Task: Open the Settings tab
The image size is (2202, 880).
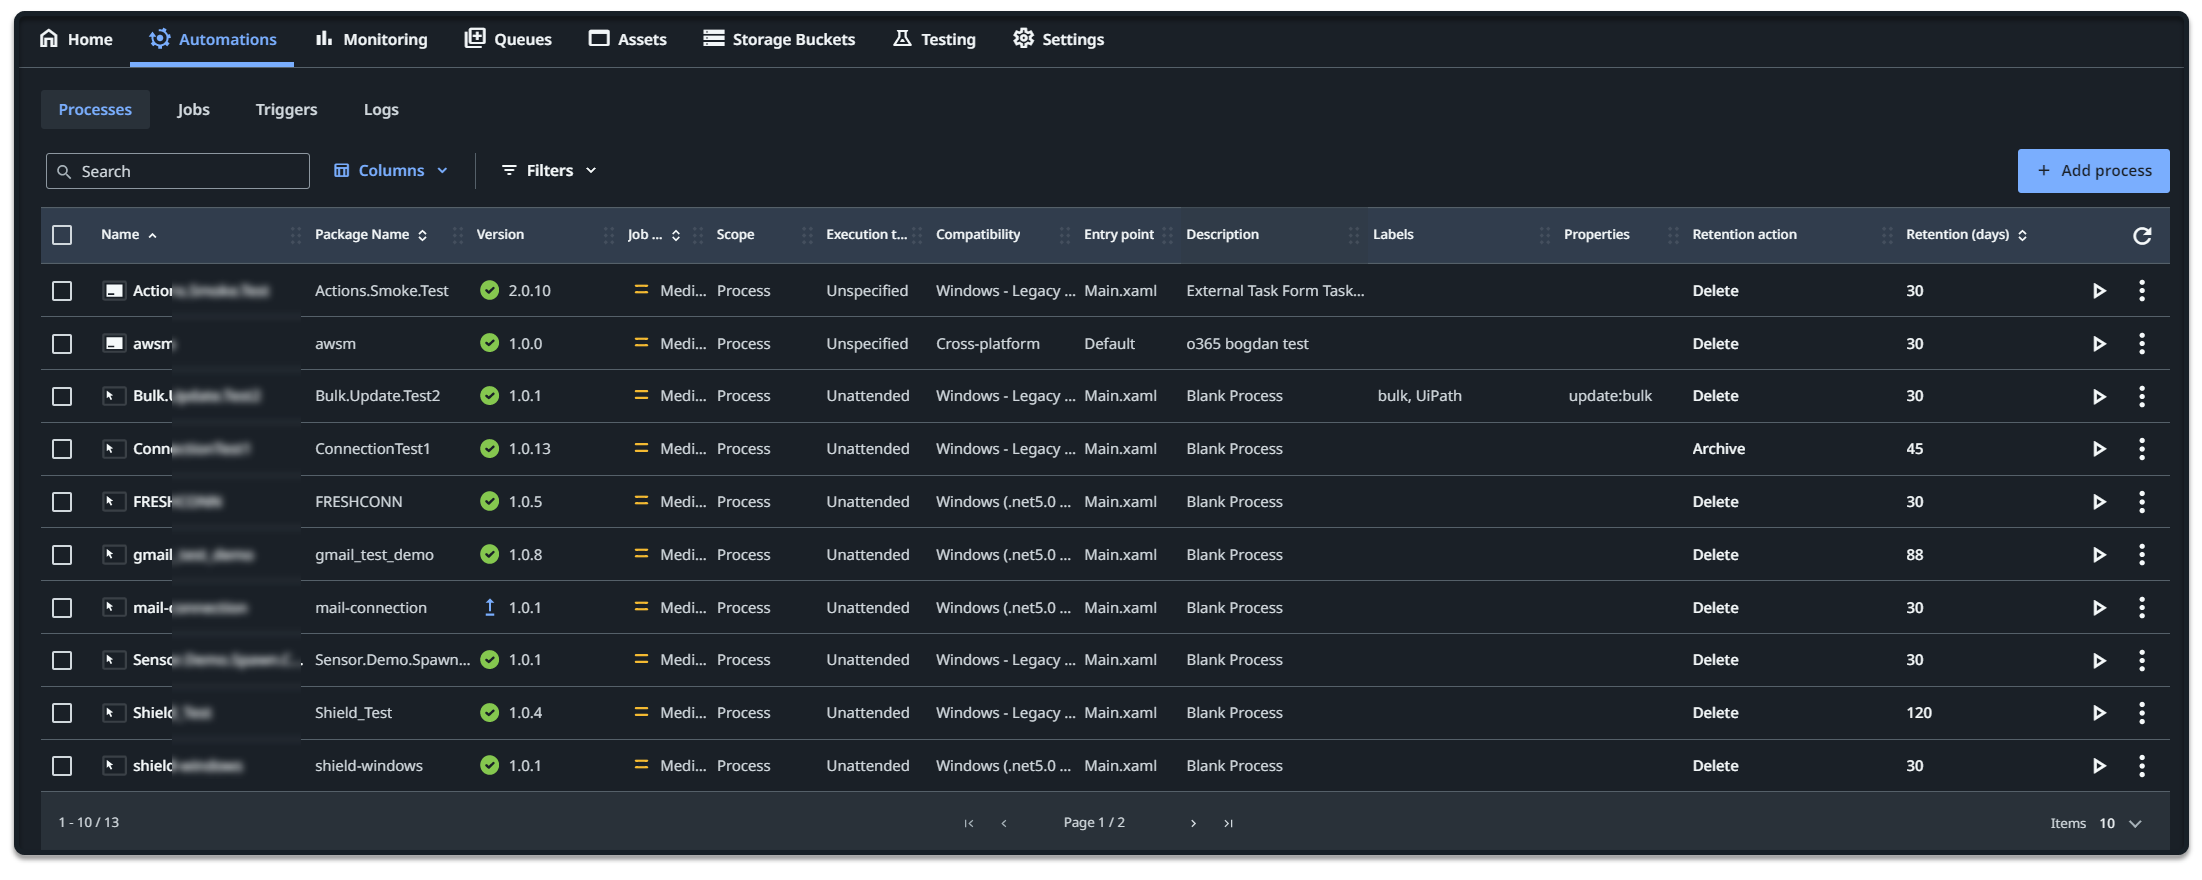Action: click(1059, 39)
